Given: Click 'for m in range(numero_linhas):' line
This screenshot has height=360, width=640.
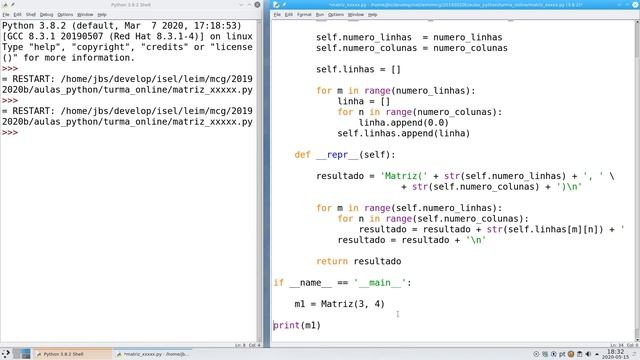Looking at the screenshot, I should pyautogui.click(x=396, y=91).
